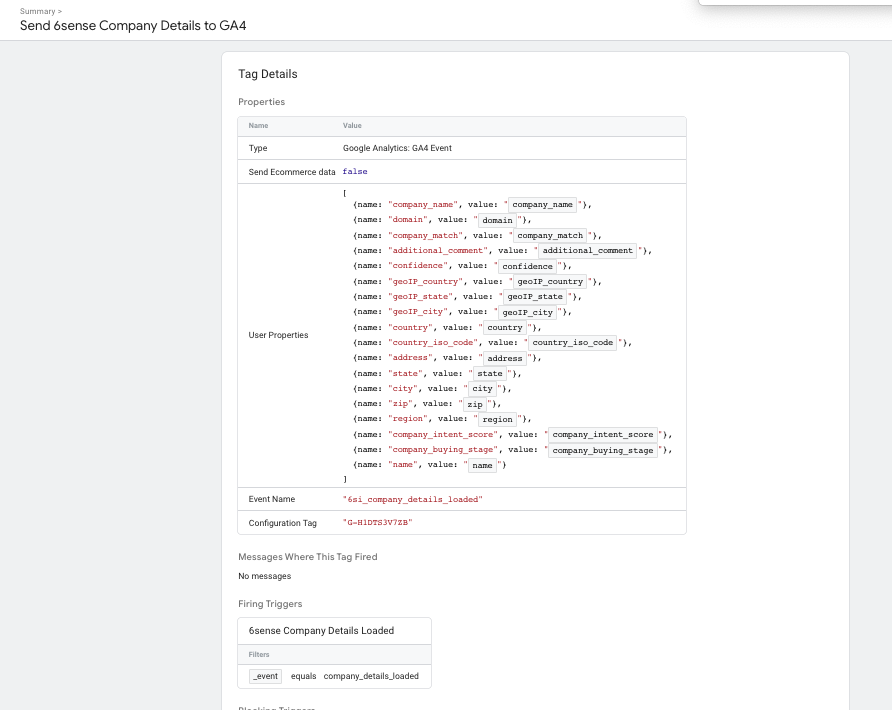892x710 pixels.
Task: Open the address variable chip
Action: click(x=505, y=358)
